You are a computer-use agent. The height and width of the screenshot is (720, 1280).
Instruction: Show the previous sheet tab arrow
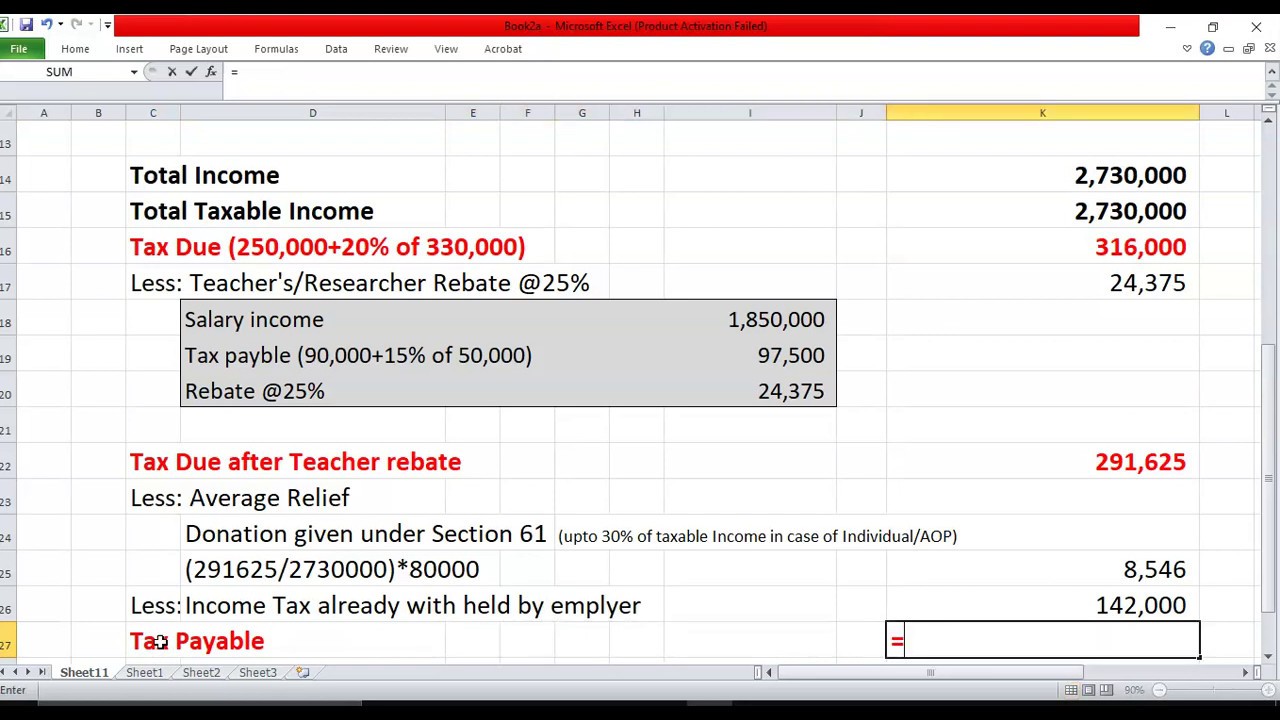pos(16,673)
